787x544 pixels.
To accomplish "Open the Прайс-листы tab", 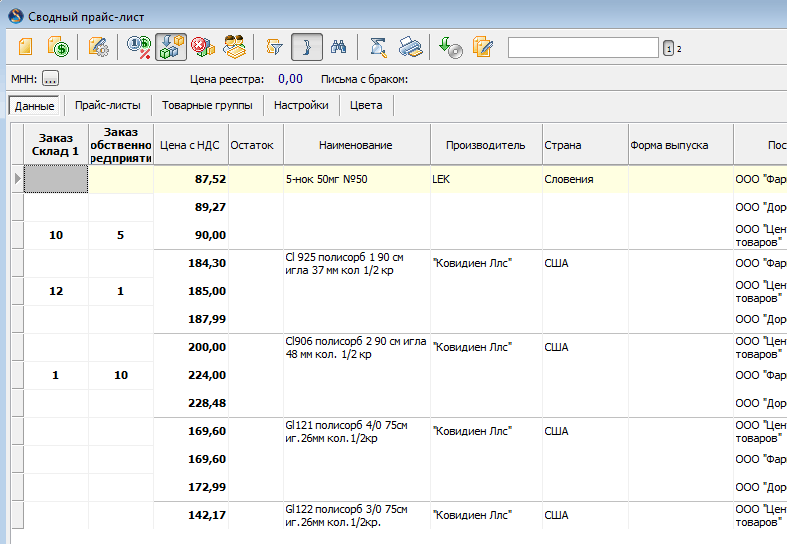I will pyautogui.click(x=107, y=105).
